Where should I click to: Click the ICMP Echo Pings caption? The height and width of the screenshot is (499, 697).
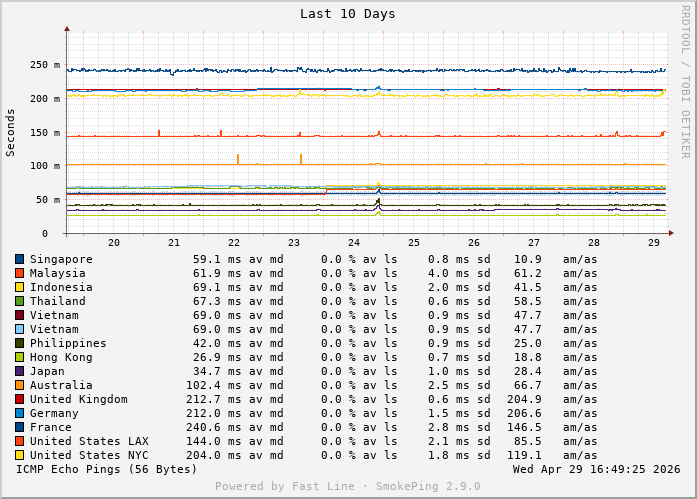pyautogui.click(x=107, y=469)
